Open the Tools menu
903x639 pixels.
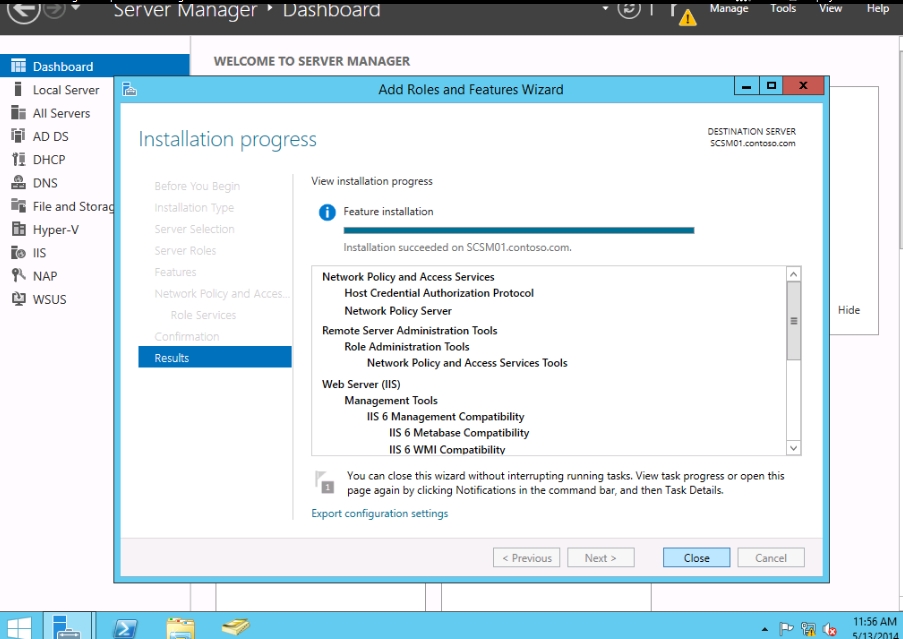coord(783,8)
